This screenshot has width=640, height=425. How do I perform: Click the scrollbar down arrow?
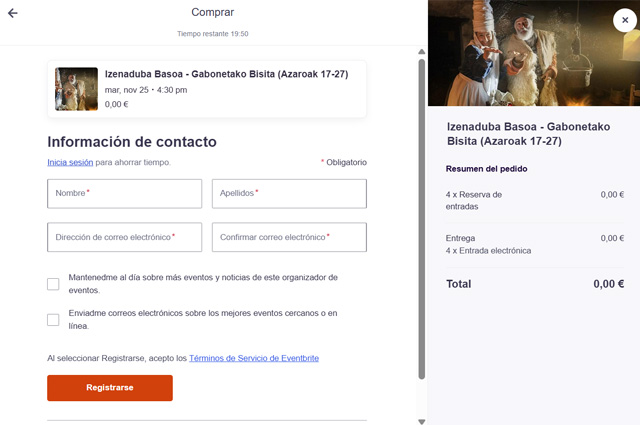(421, 420)
